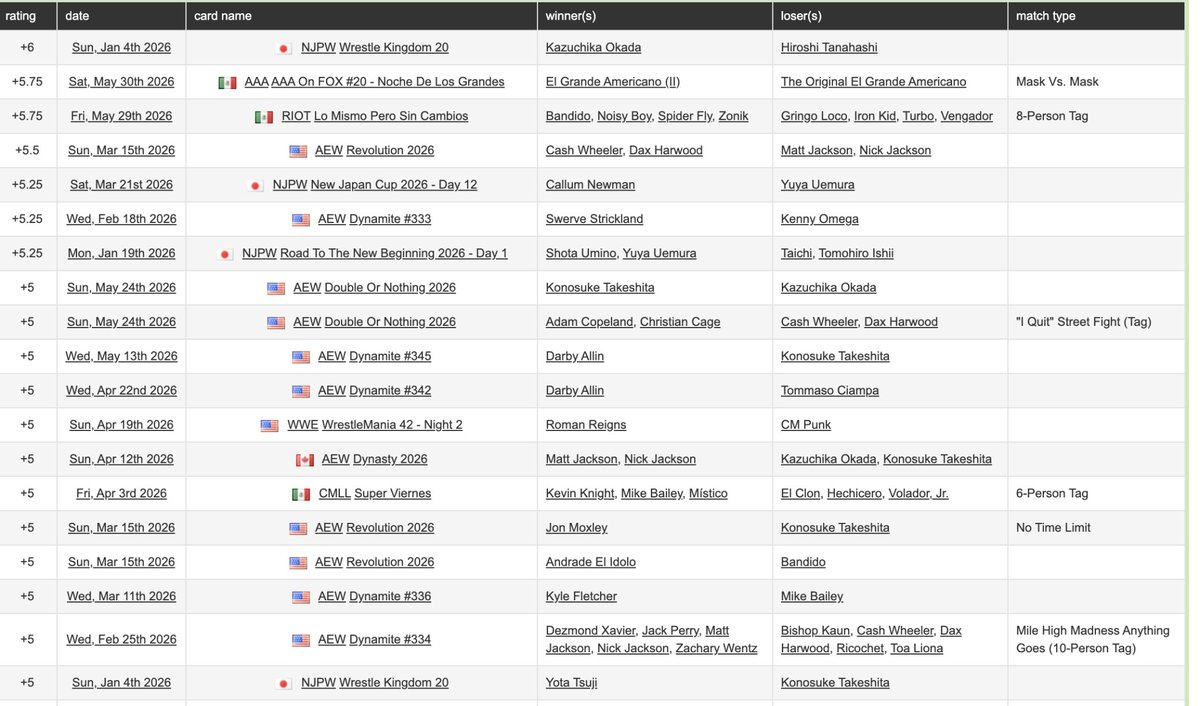This screenshot has width=1200, height=706.
Task: Open Sat, May 30th 2026 date link
Action: [x=121, y=82]
